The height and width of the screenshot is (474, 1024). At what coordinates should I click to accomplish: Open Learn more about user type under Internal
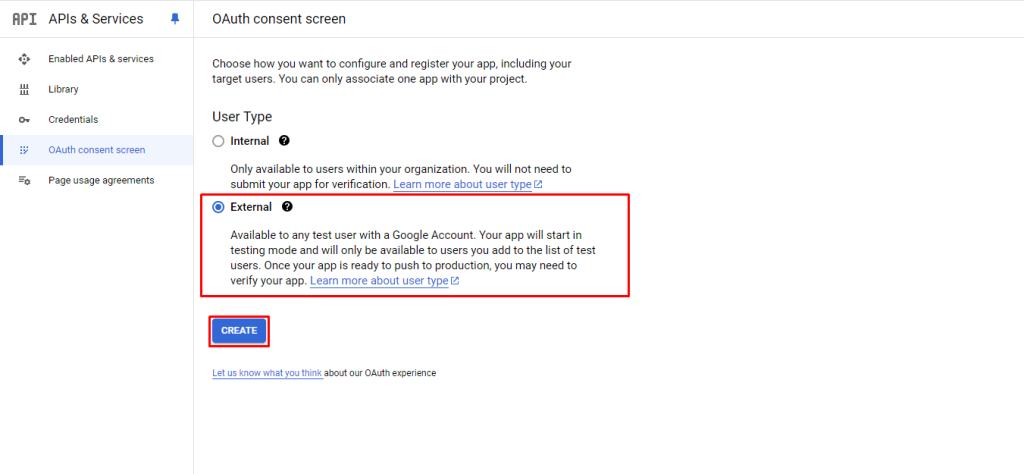click(x=462, y=185)
